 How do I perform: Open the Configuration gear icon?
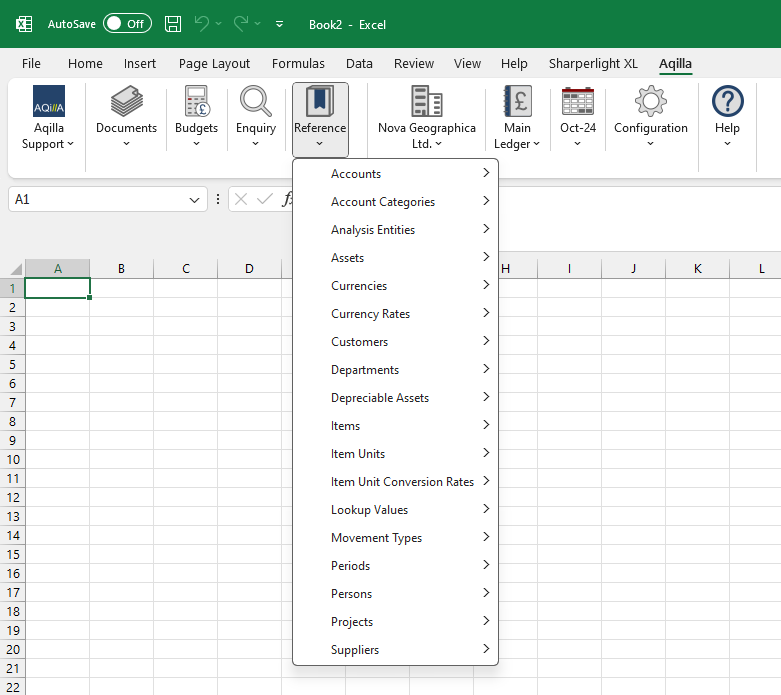(650, 101)
